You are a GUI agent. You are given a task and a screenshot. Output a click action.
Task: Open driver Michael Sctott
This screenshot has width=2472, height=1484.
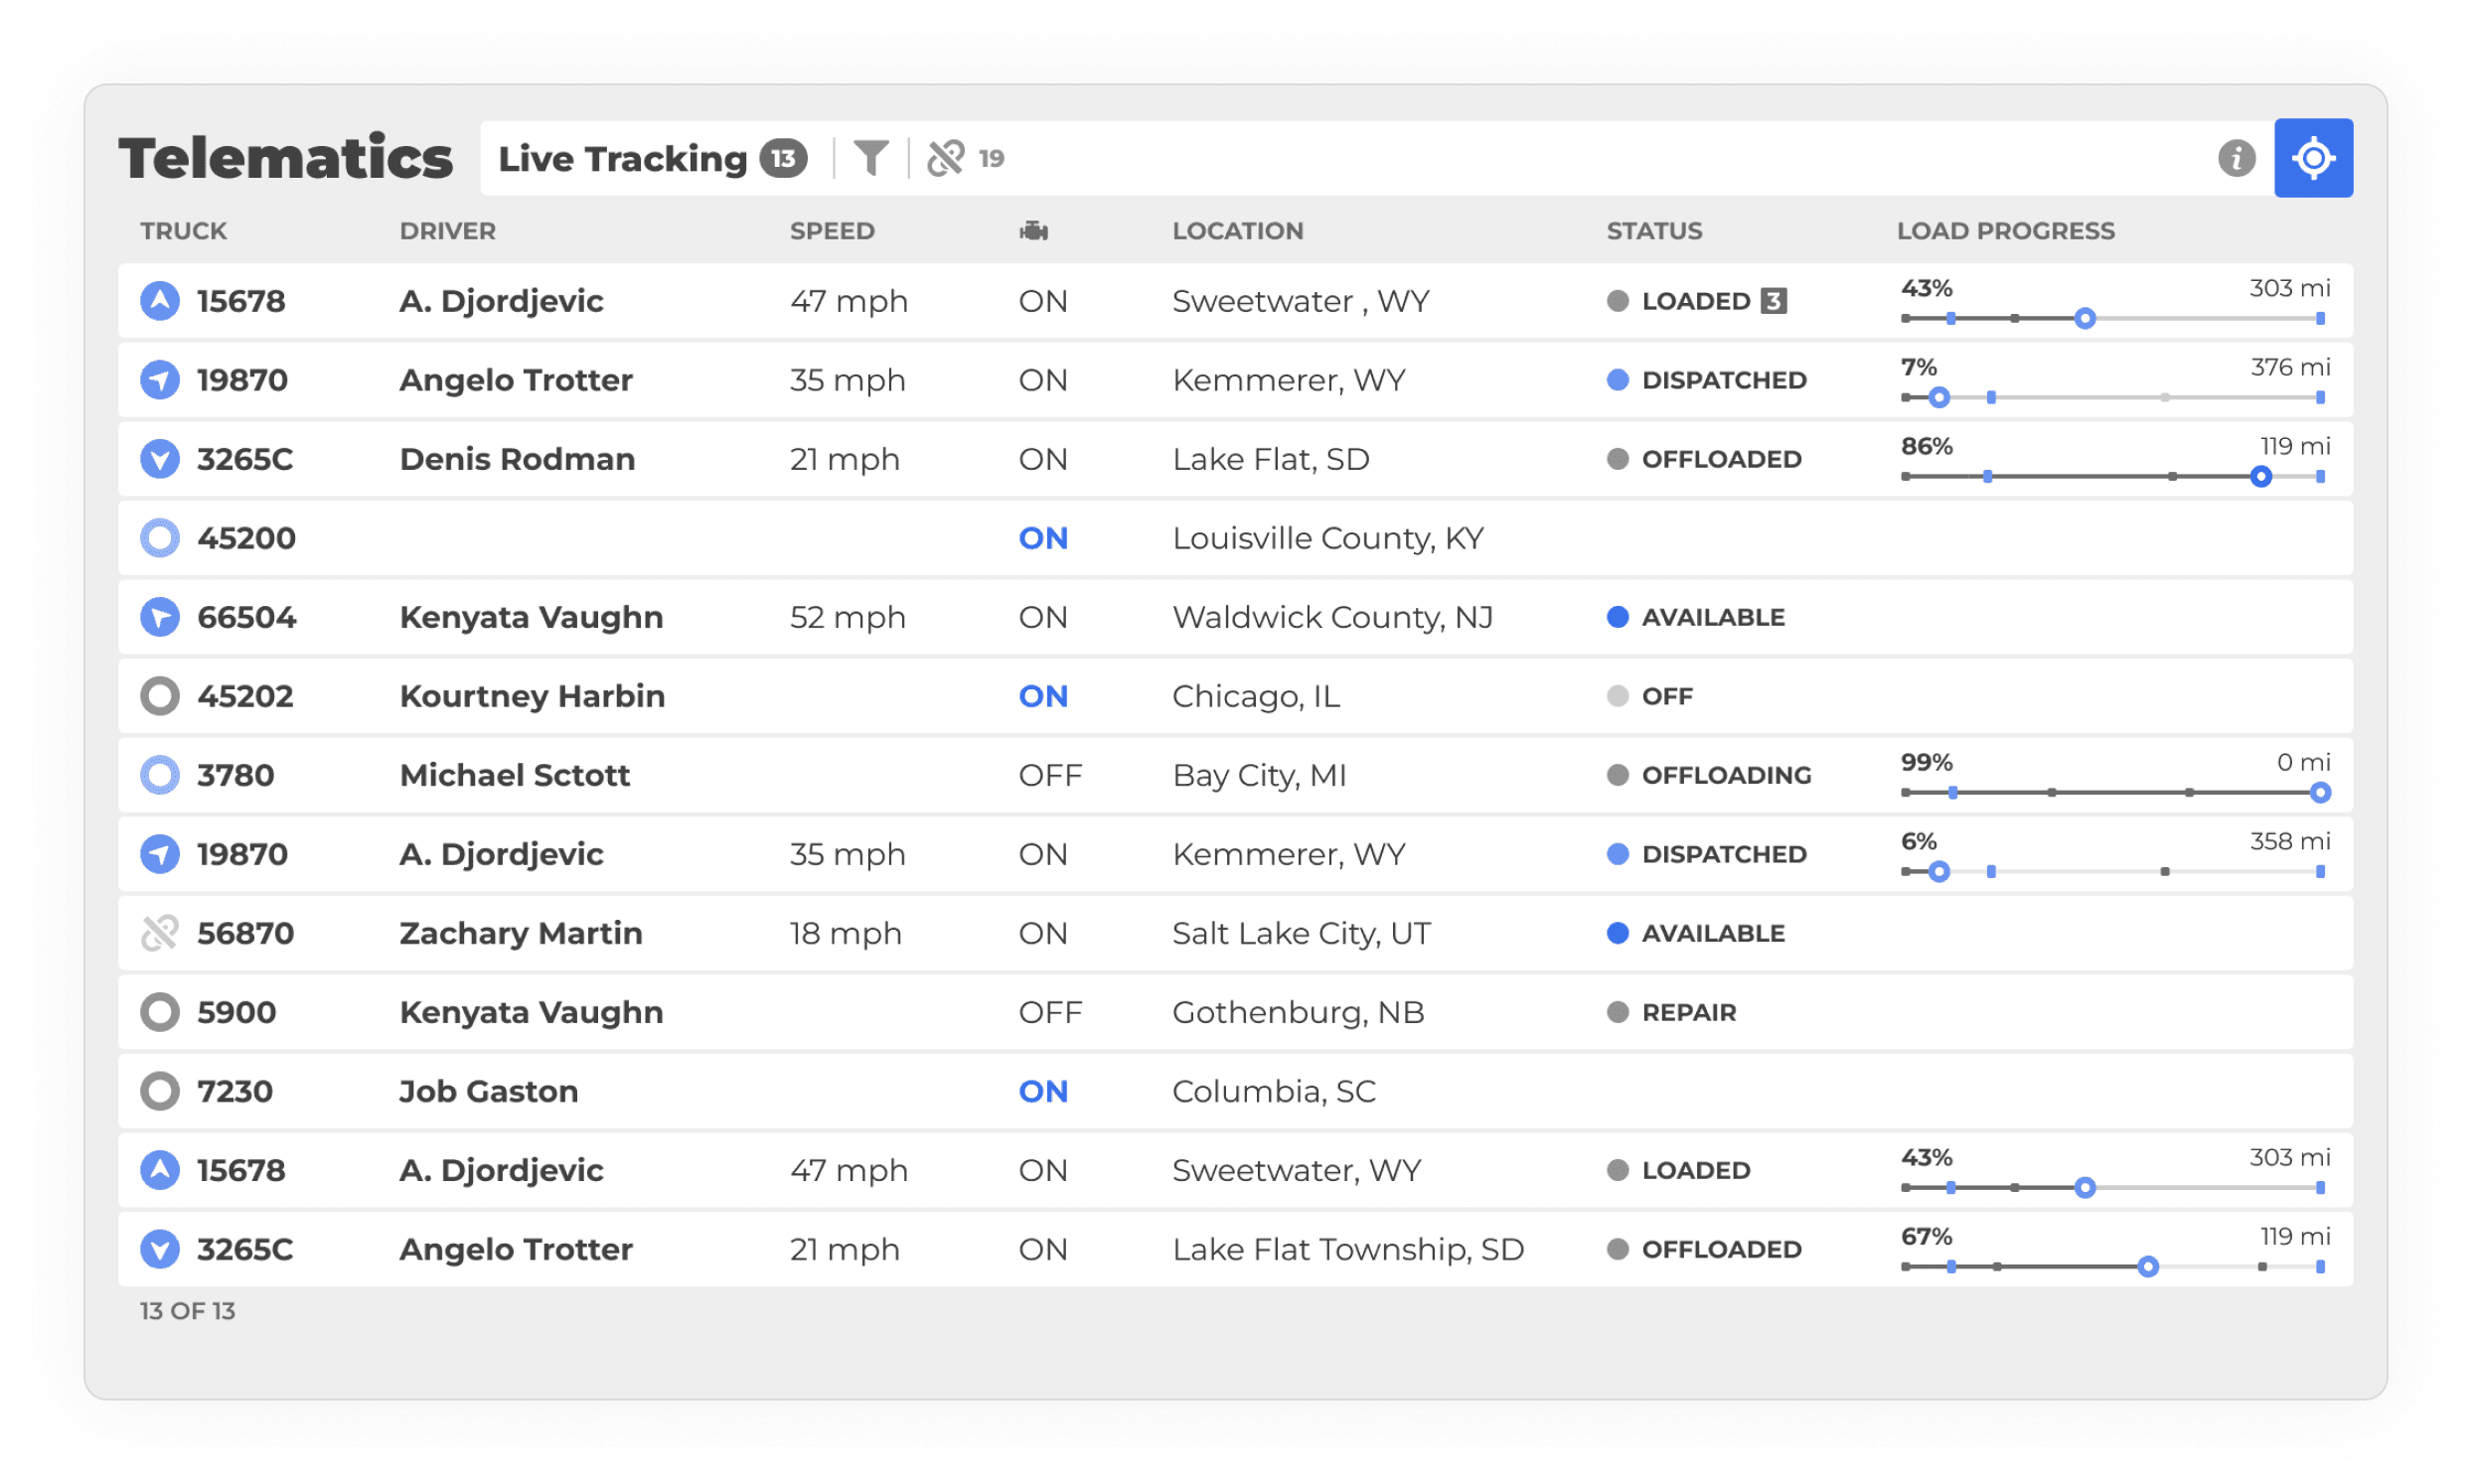pyautogui.click(x=515, y=775)
